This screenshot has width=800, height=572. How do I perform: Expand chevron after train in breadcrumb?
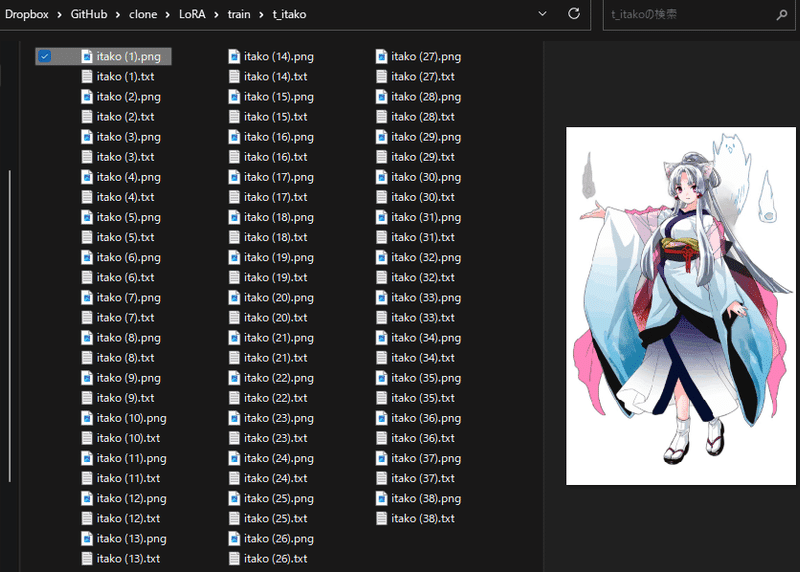tap(261, 15)
